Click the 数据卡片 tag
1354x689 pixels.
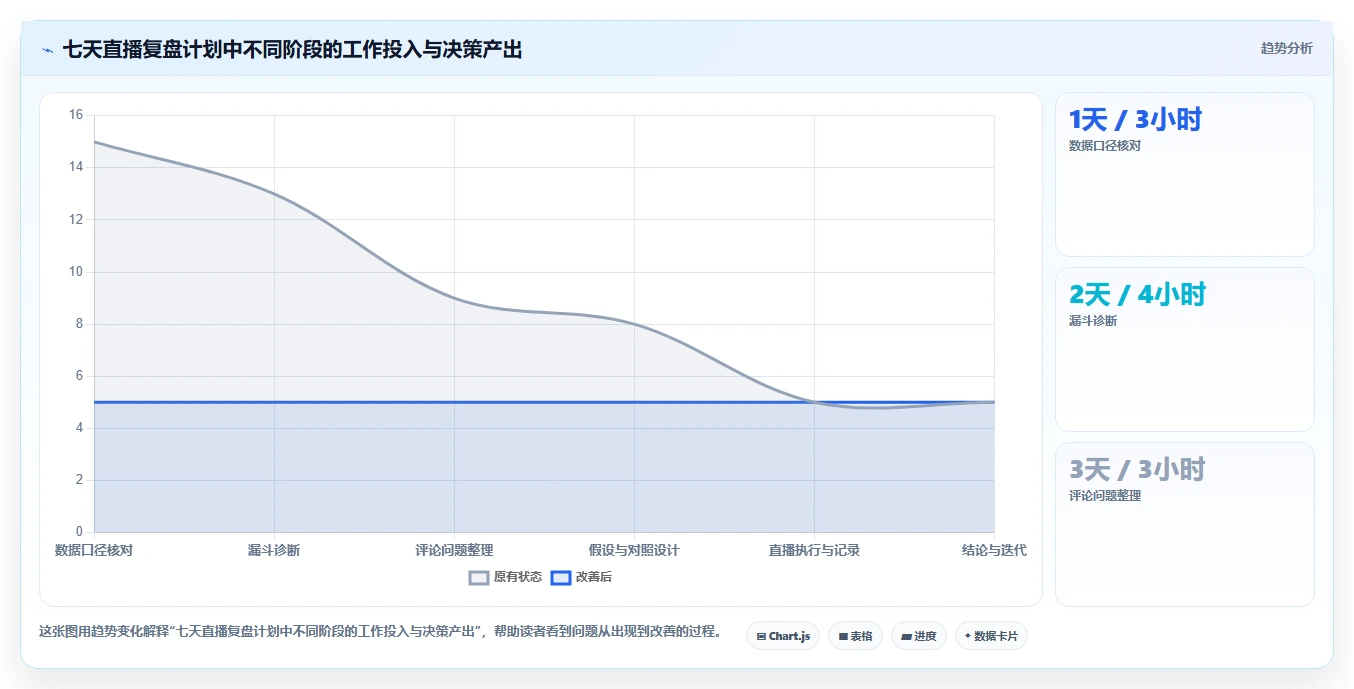point(991,636)
